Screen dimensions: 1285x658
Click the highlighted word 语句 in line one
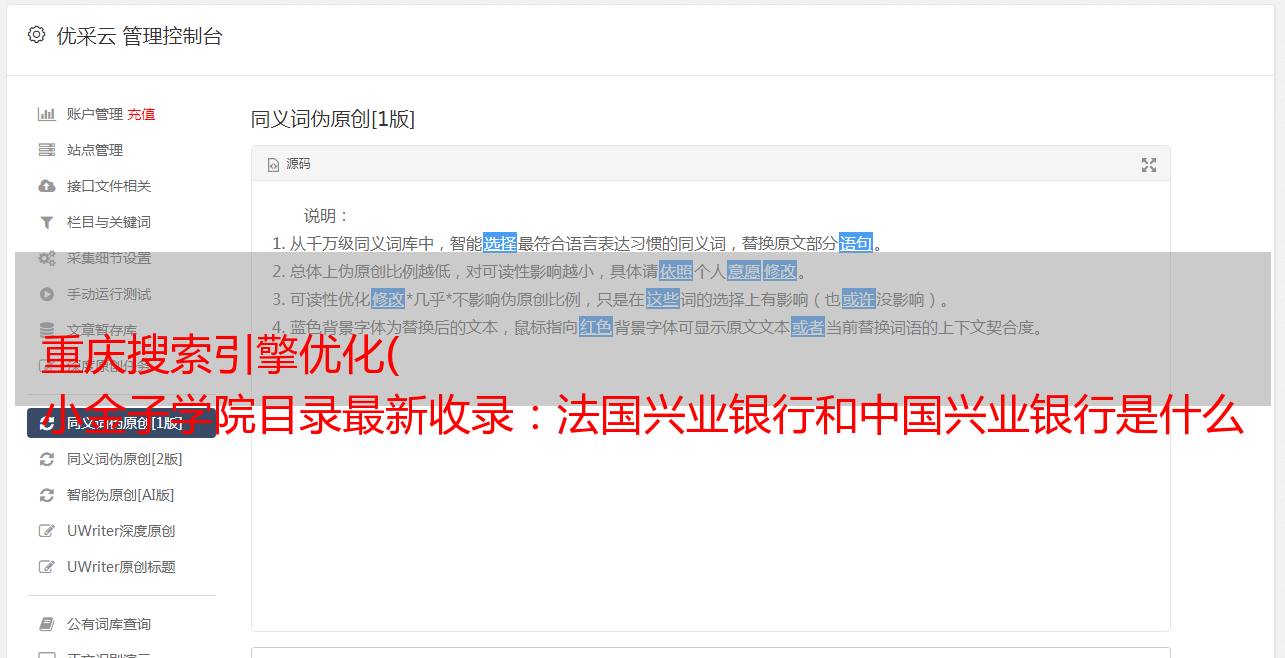(856, 243)
